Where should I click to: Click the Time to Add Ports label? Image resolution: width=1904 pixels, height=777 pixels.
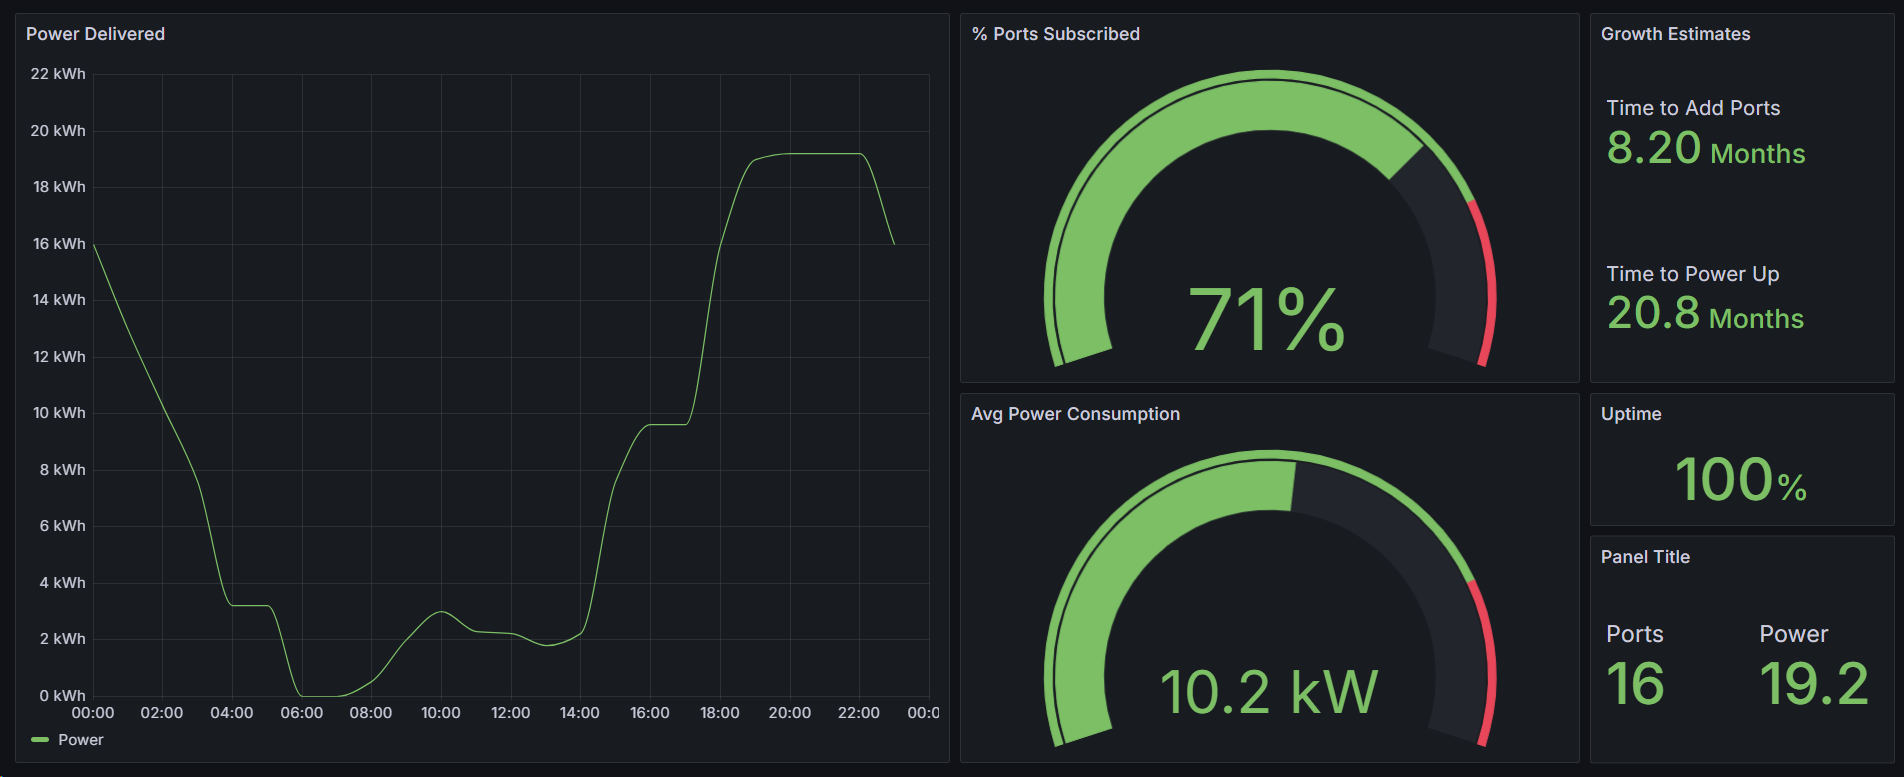click(1693, 108)
